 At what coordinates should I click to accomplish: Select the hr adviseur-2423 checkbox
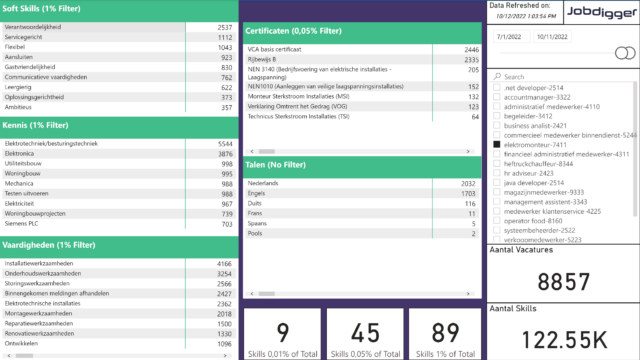coord(497,173)
